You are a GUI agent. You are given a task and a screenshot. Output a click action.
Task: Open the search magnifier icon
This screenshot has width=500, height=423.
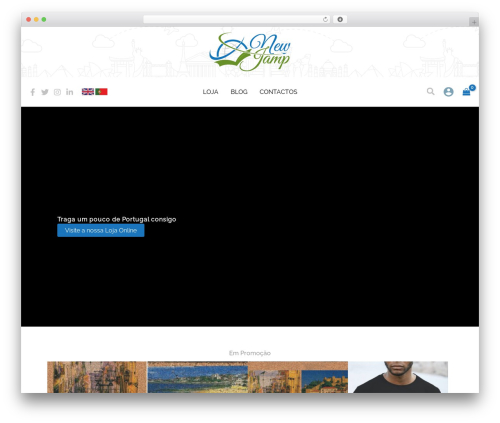click(431, 91)
